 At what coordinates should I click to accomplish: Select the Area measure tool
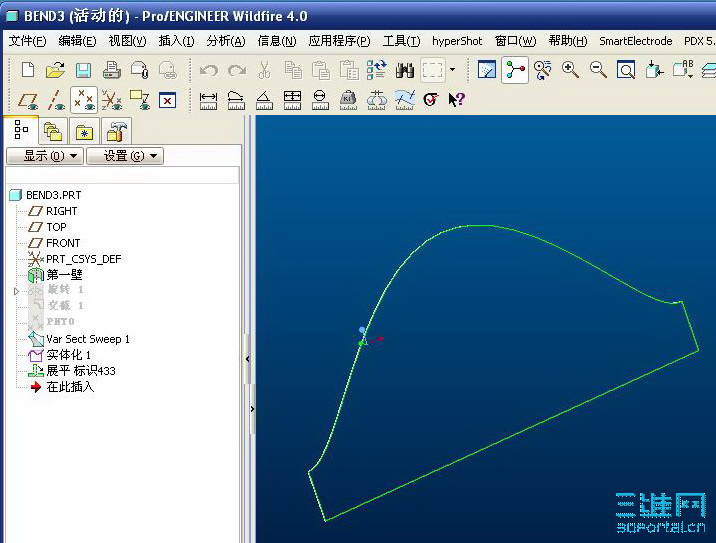pyautogui.click(x=292, y=100)
